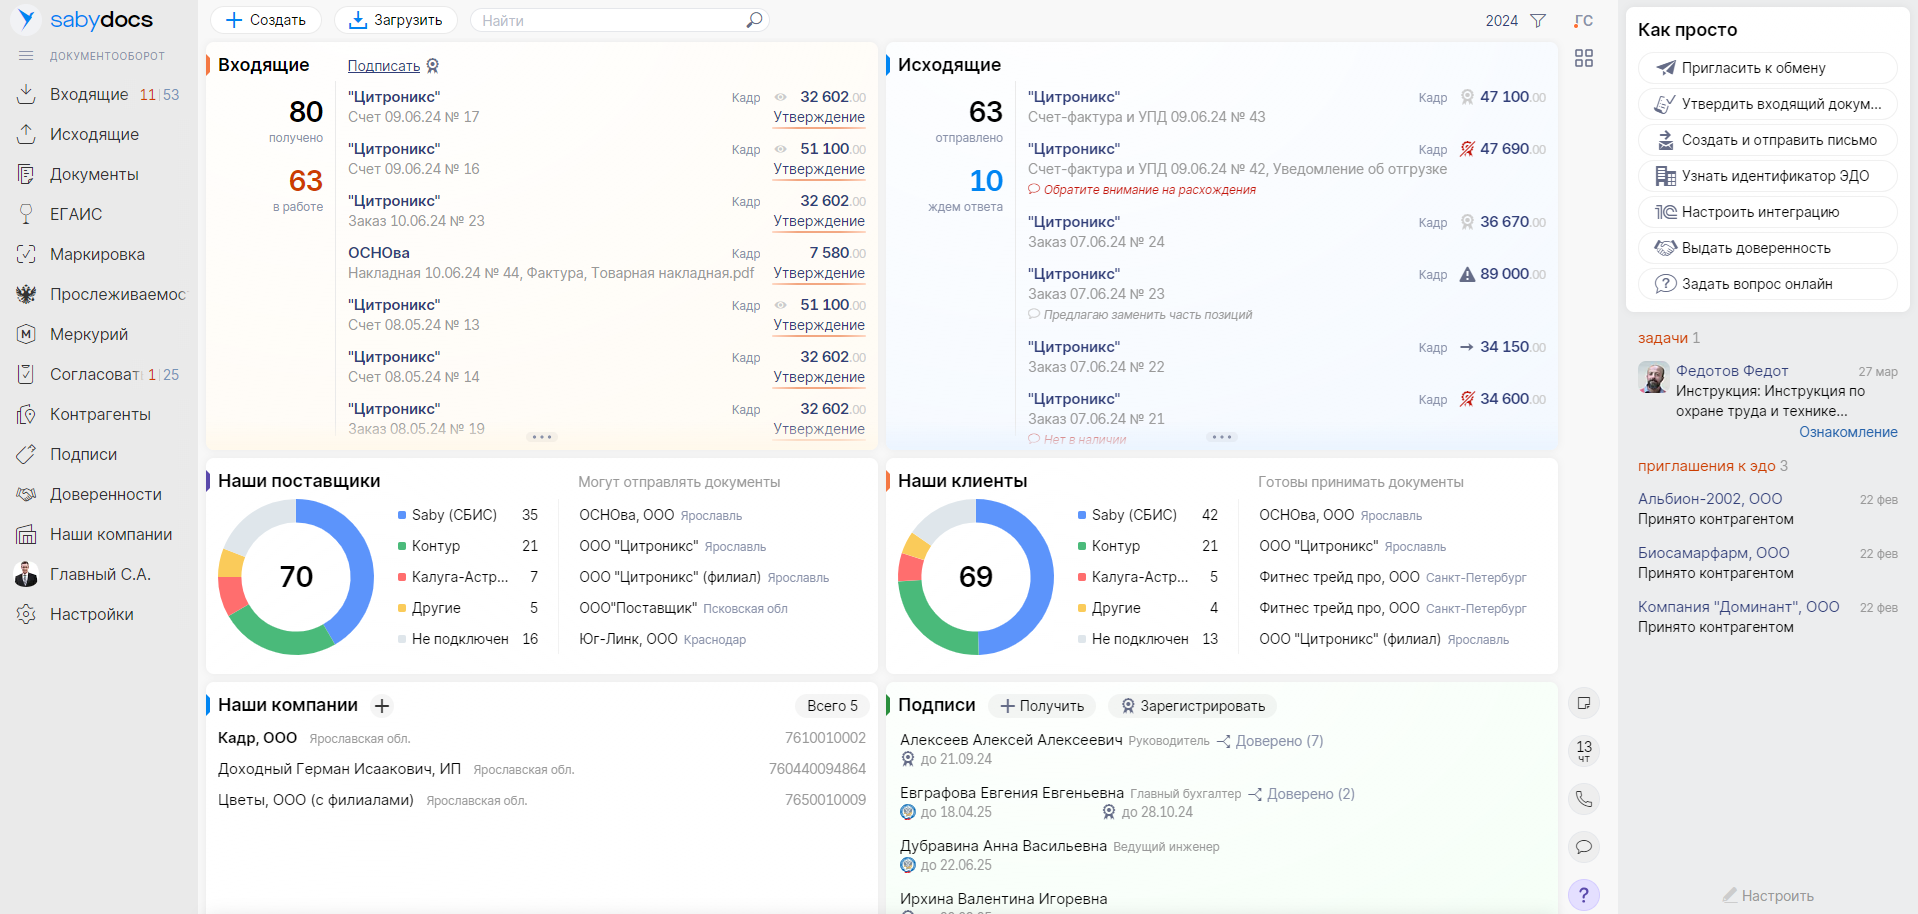Click the Создать button
This screenshot has height=914, width=1918.
pos(266,20)
